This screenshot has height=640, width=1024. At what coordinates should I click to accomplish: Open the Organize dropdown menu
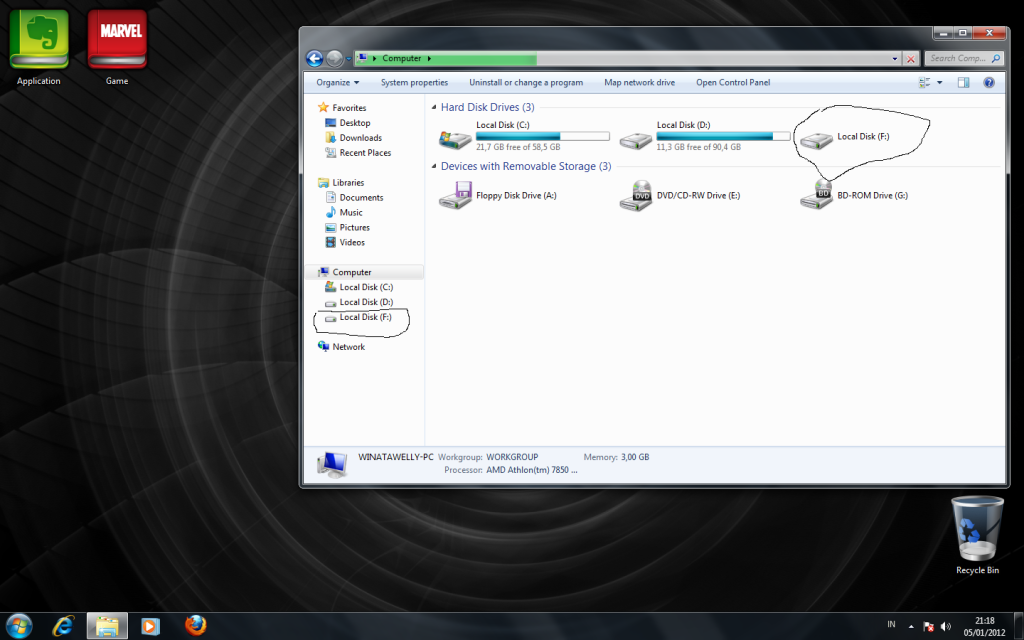[338, 82]
